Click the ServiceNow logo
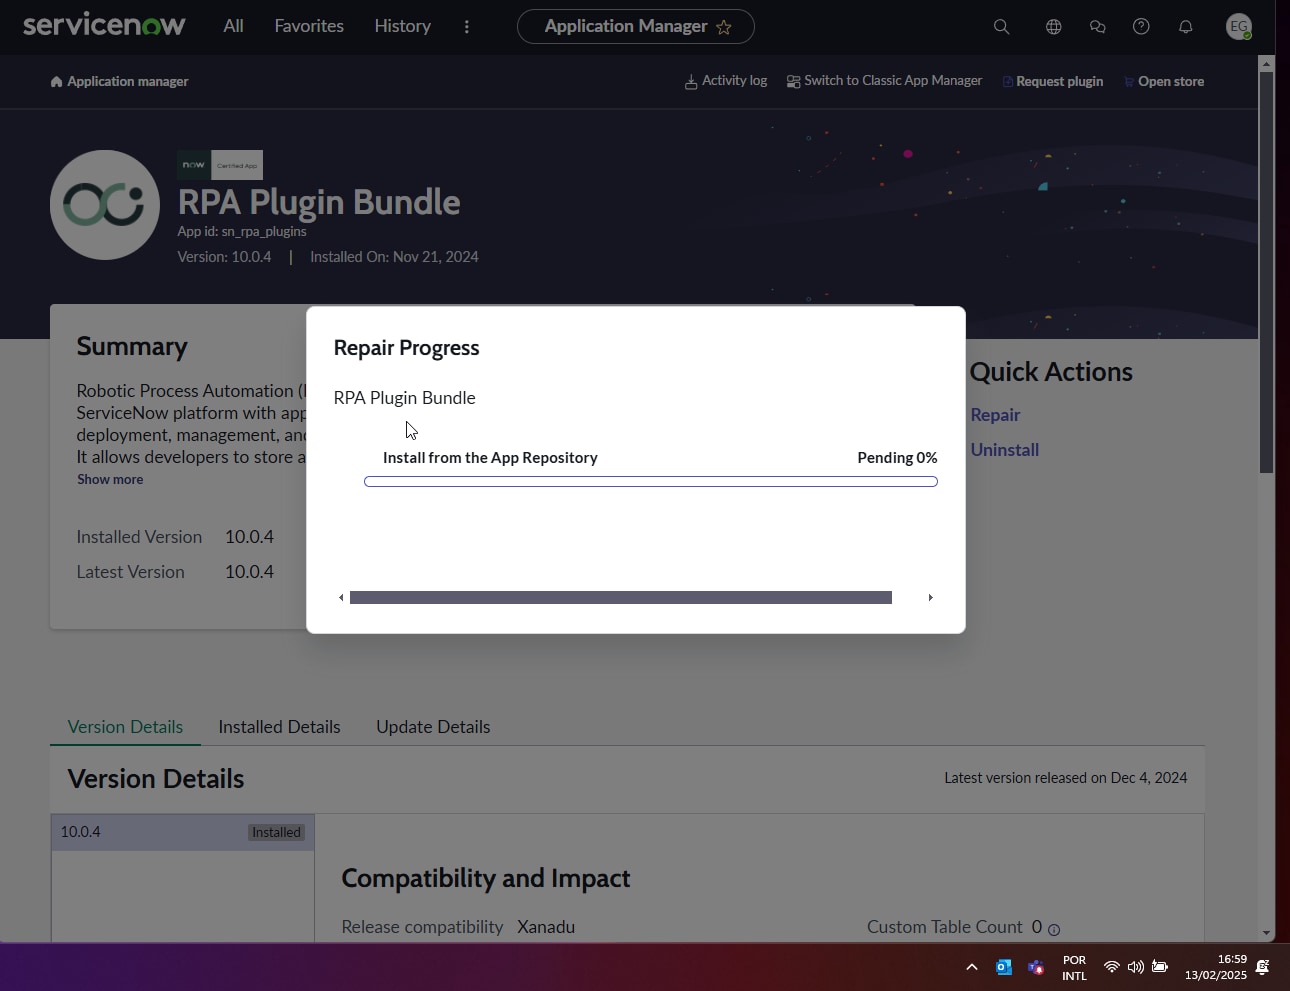The width and height of the screenshot is (1290, 991). point(104,25)
